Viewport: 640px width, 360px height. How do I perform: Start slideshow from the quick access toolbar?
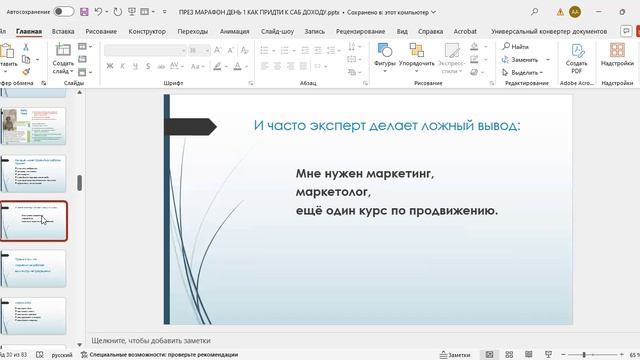click(x=132, y=12)
